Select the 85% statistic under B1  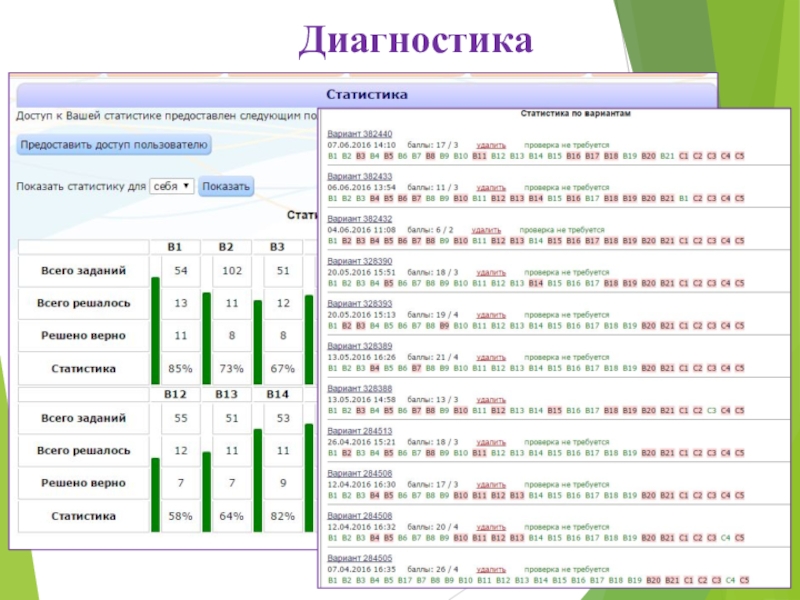coord(181,368)
